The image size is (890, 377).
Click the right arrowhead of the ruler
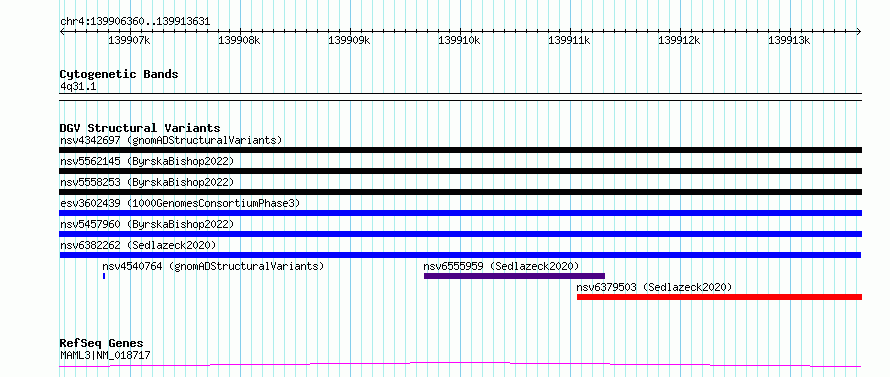[x=859, y=31]
